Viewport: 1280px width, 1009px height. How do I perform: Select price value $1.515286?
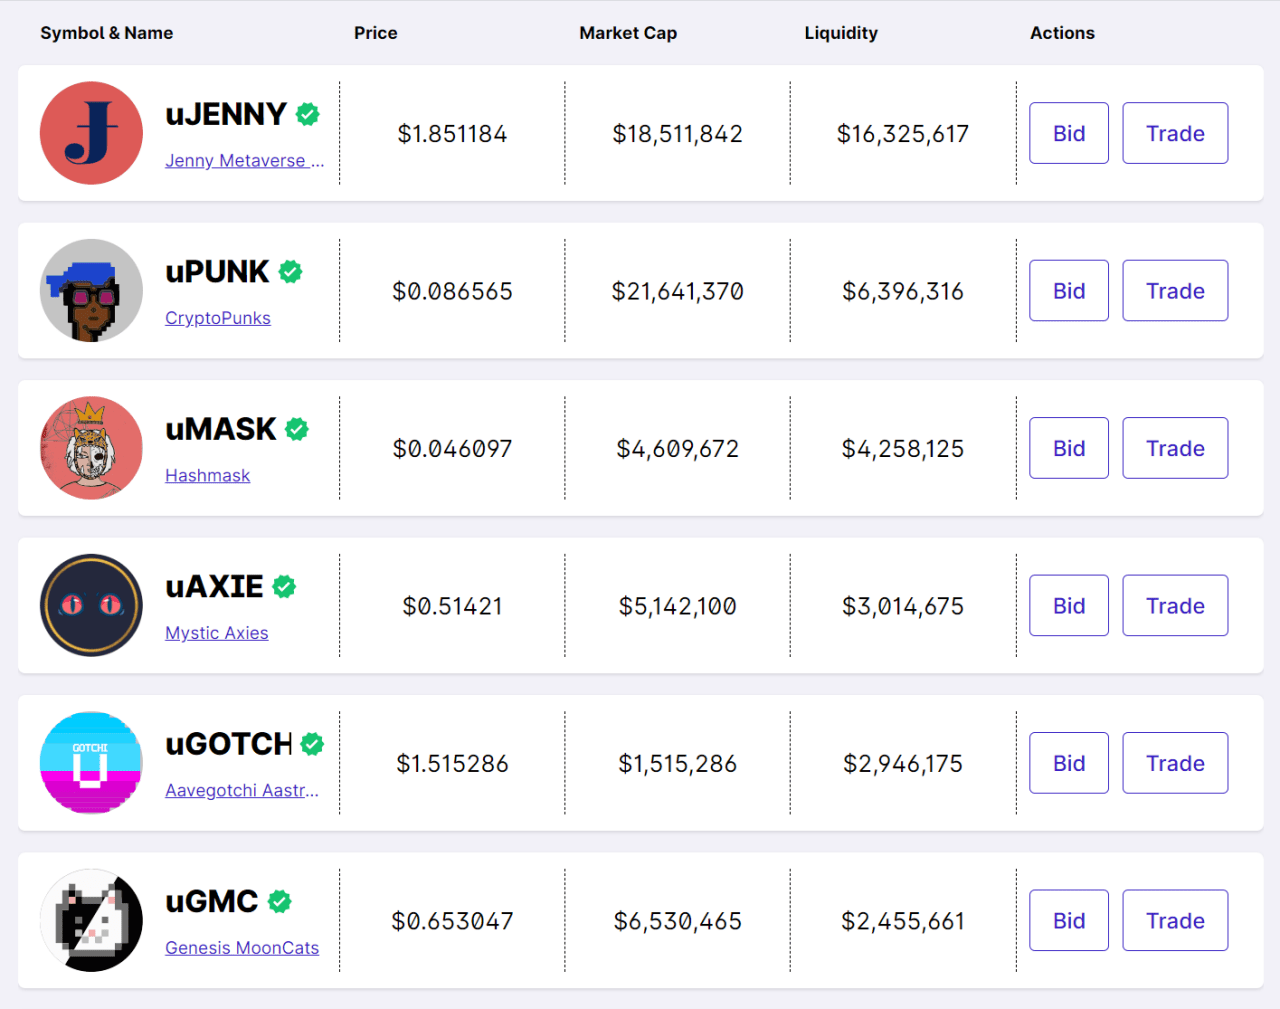452,764
